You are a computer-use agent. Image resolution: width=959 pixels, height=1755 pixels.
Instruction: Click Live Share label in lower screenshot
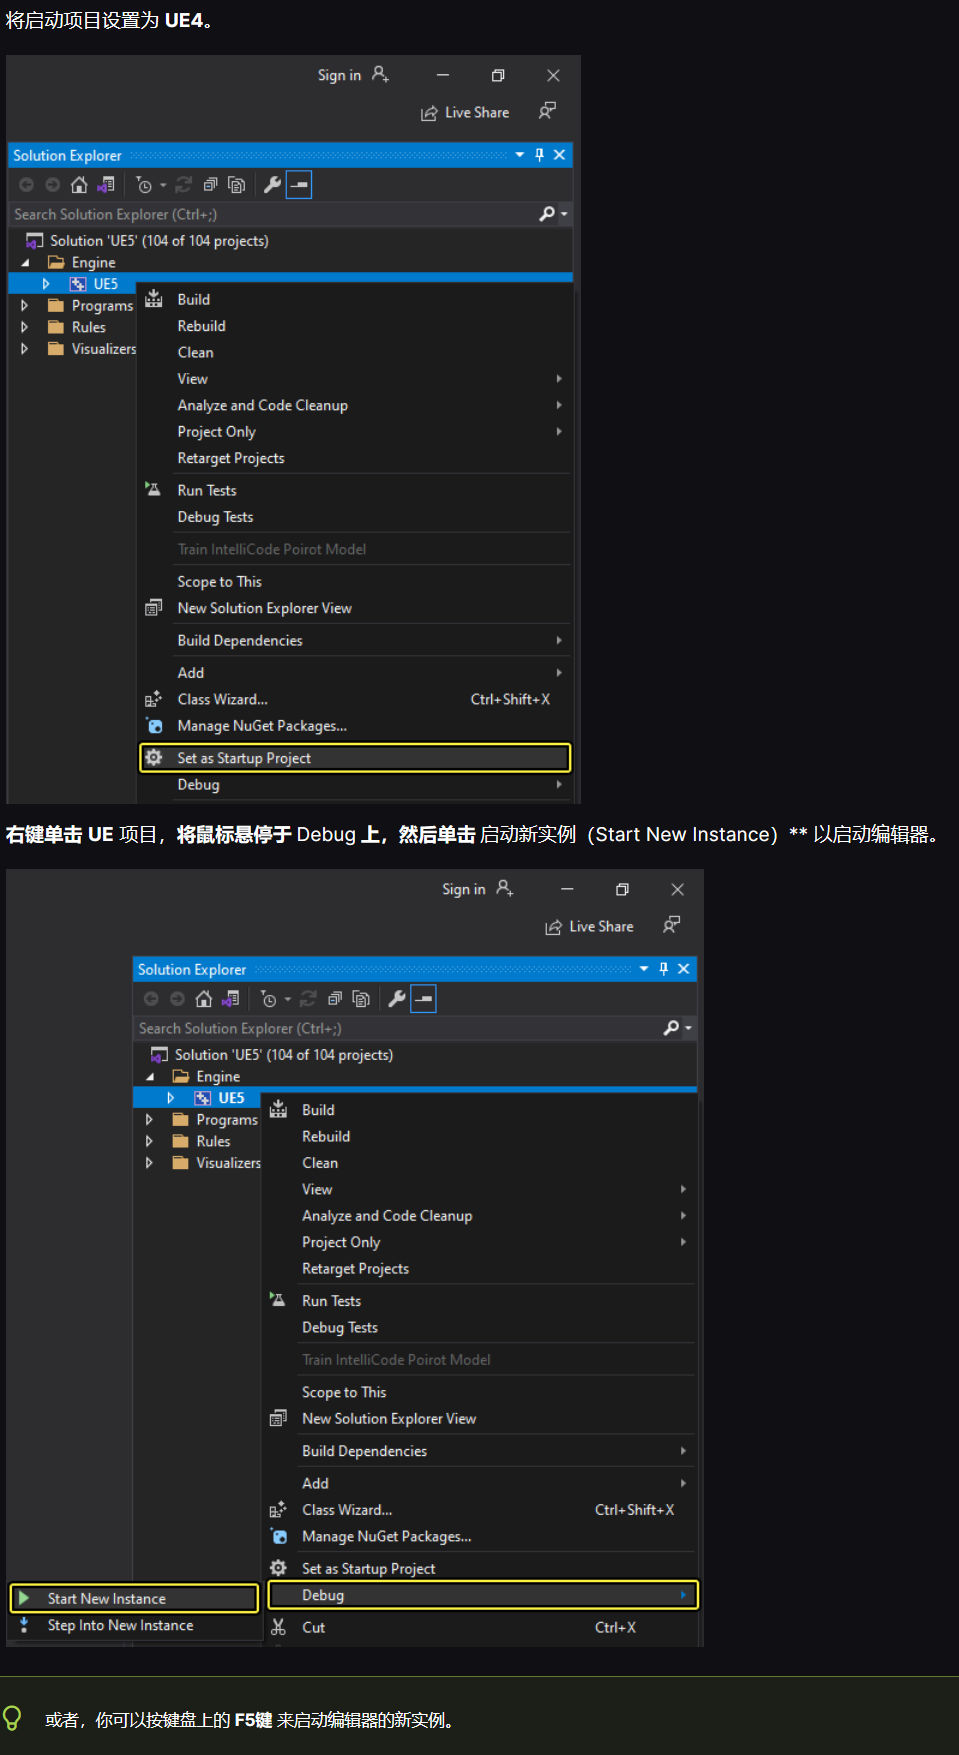(601, 927)
